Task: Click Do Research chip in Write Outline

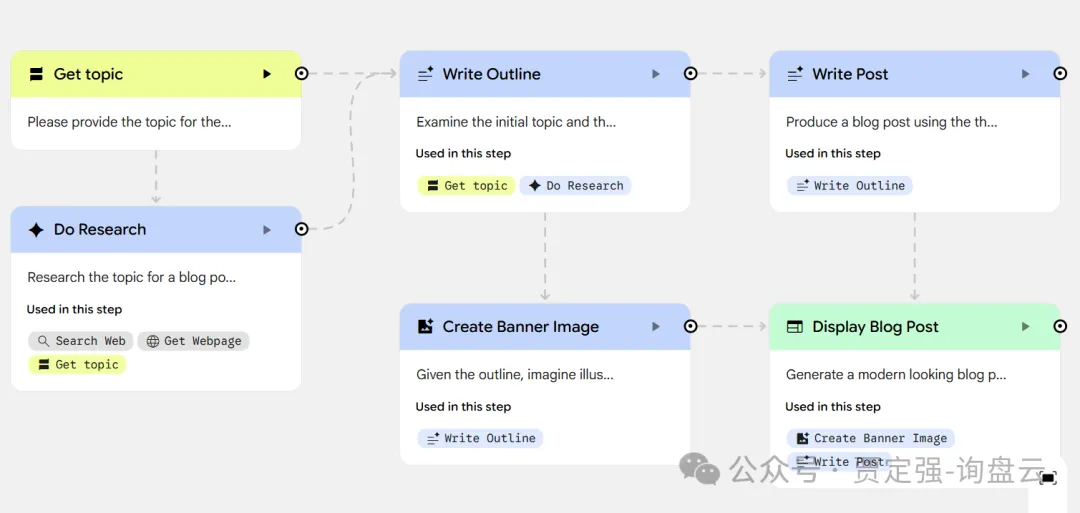Action: click(575, 186)
